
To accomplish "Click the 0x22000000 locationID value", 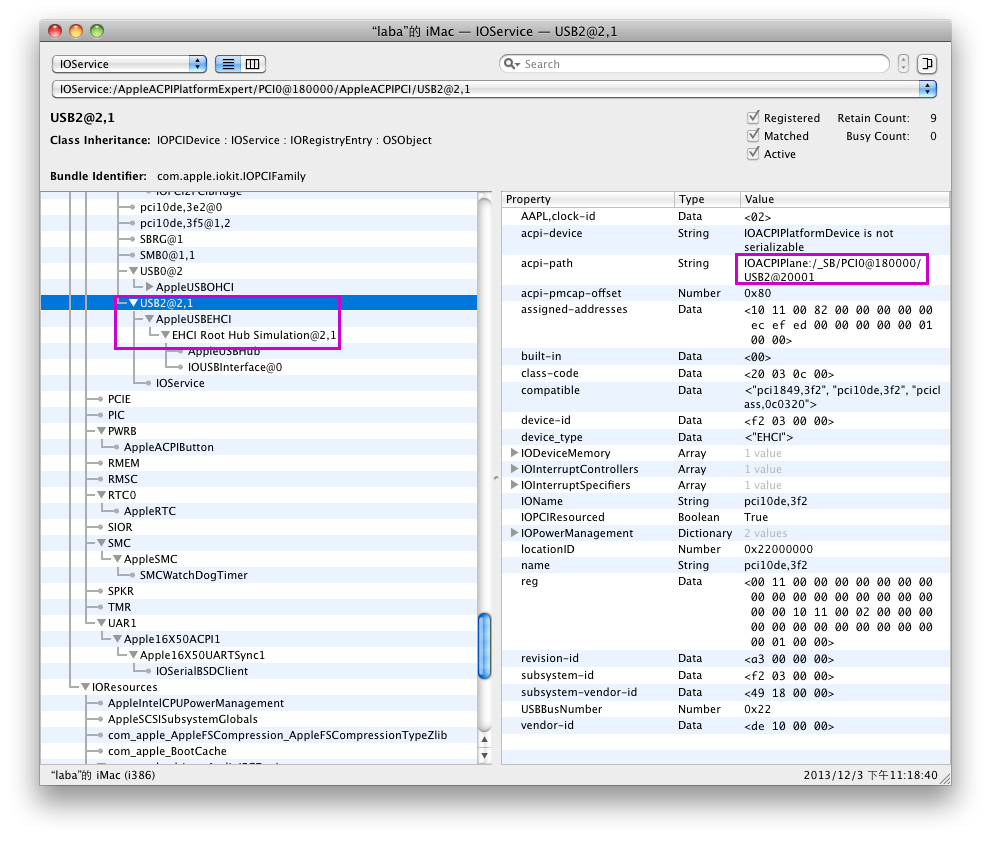I will tap(778, 549).
